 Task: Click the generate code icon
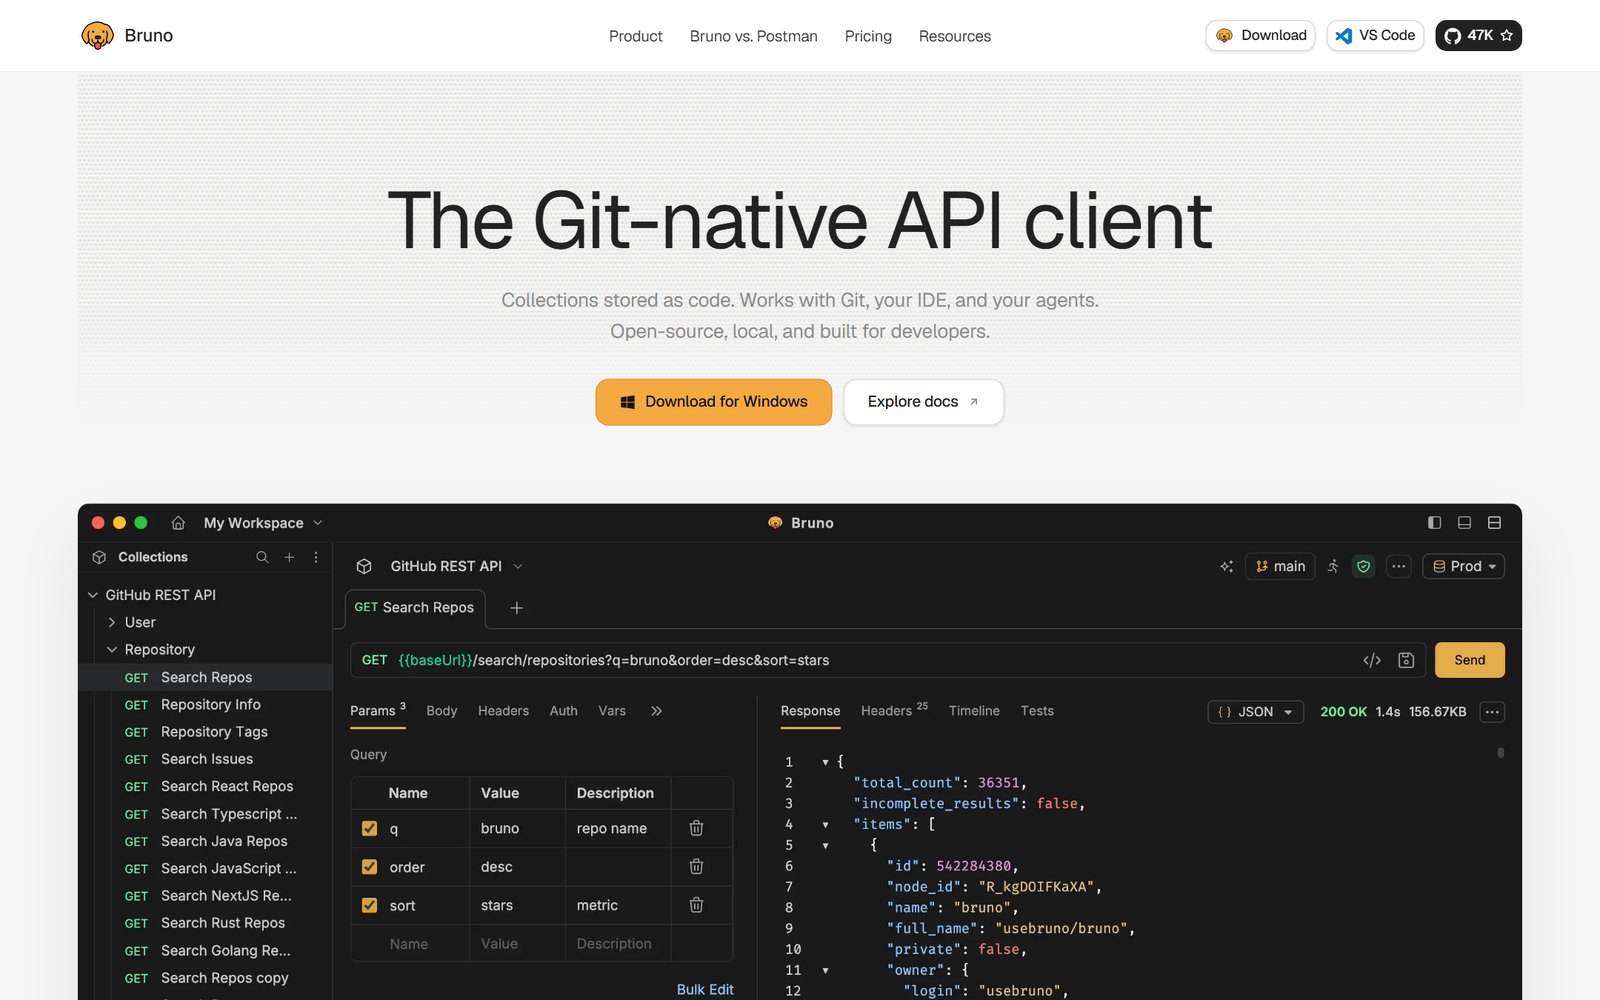[x=1372, y=660]
